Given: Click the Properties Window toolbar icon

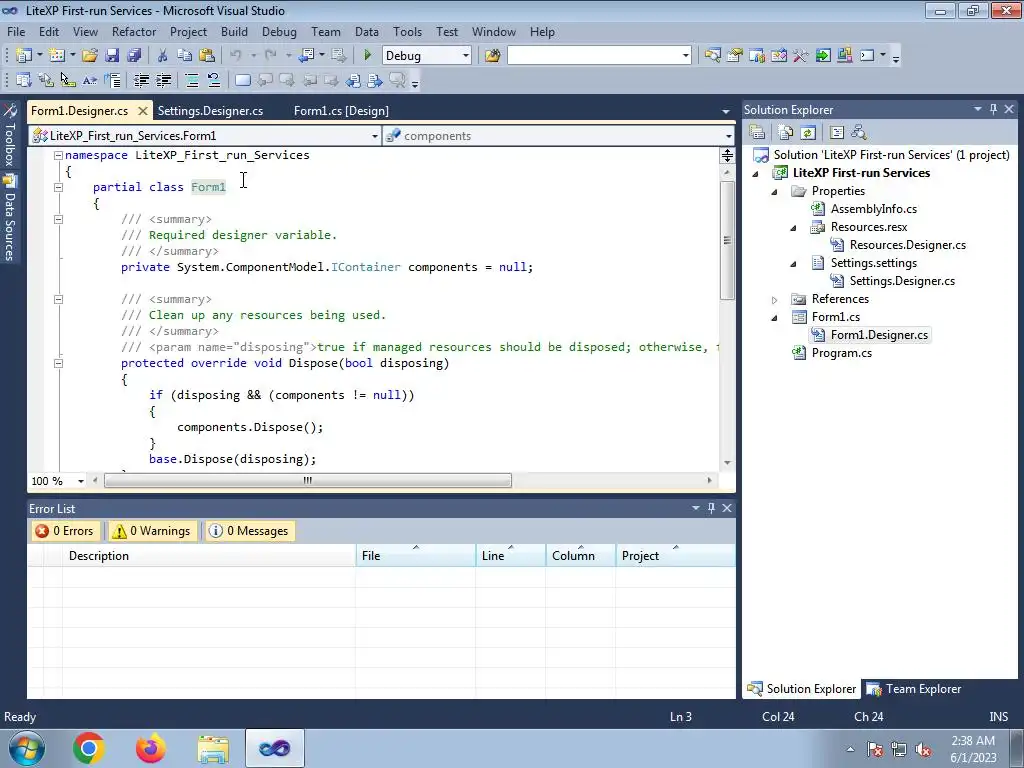Looking at the screenshot, I should (735, 56).
